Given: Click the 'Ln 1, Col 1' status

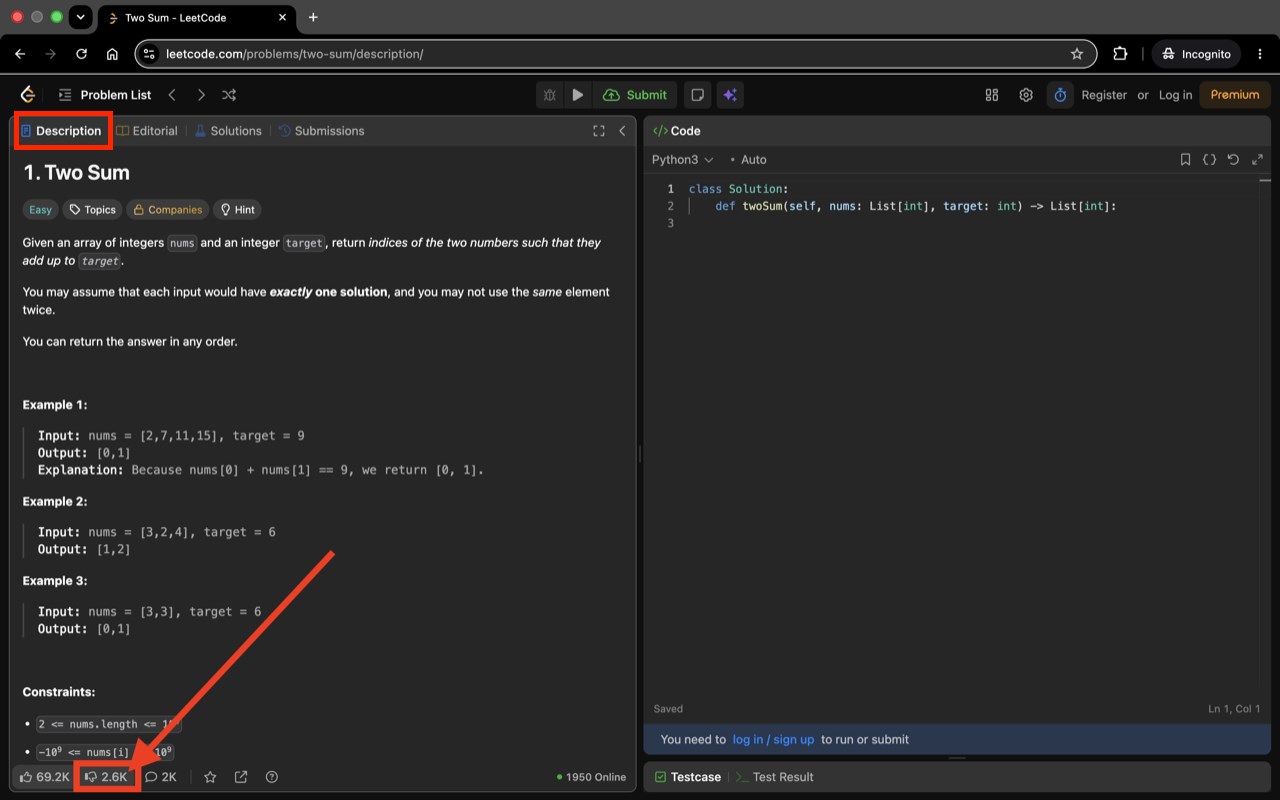Looking at the screenshot, I should pyautogui.click(x=1234, y=709).
